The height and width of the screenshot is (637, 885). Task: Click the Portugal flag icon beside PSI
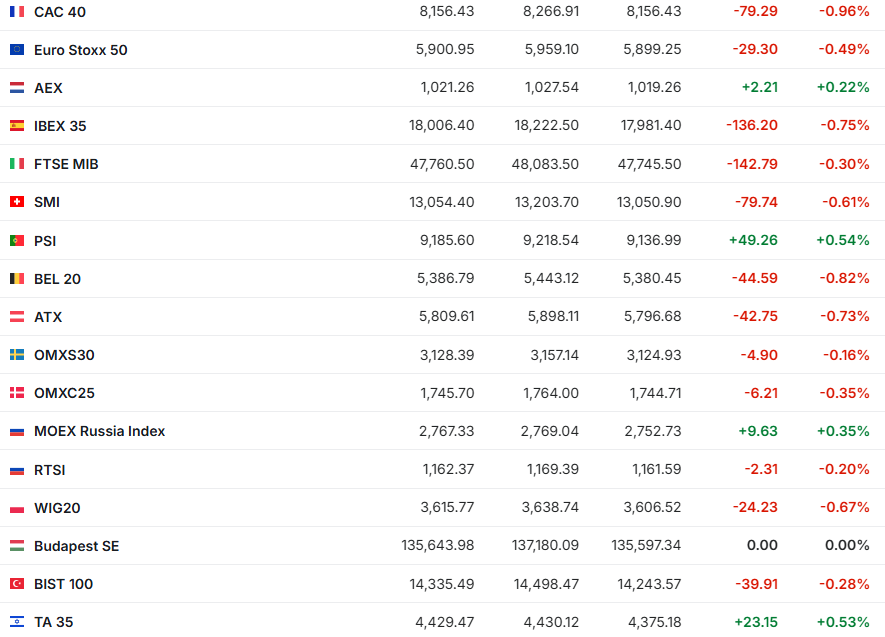(x=17, y=241)
